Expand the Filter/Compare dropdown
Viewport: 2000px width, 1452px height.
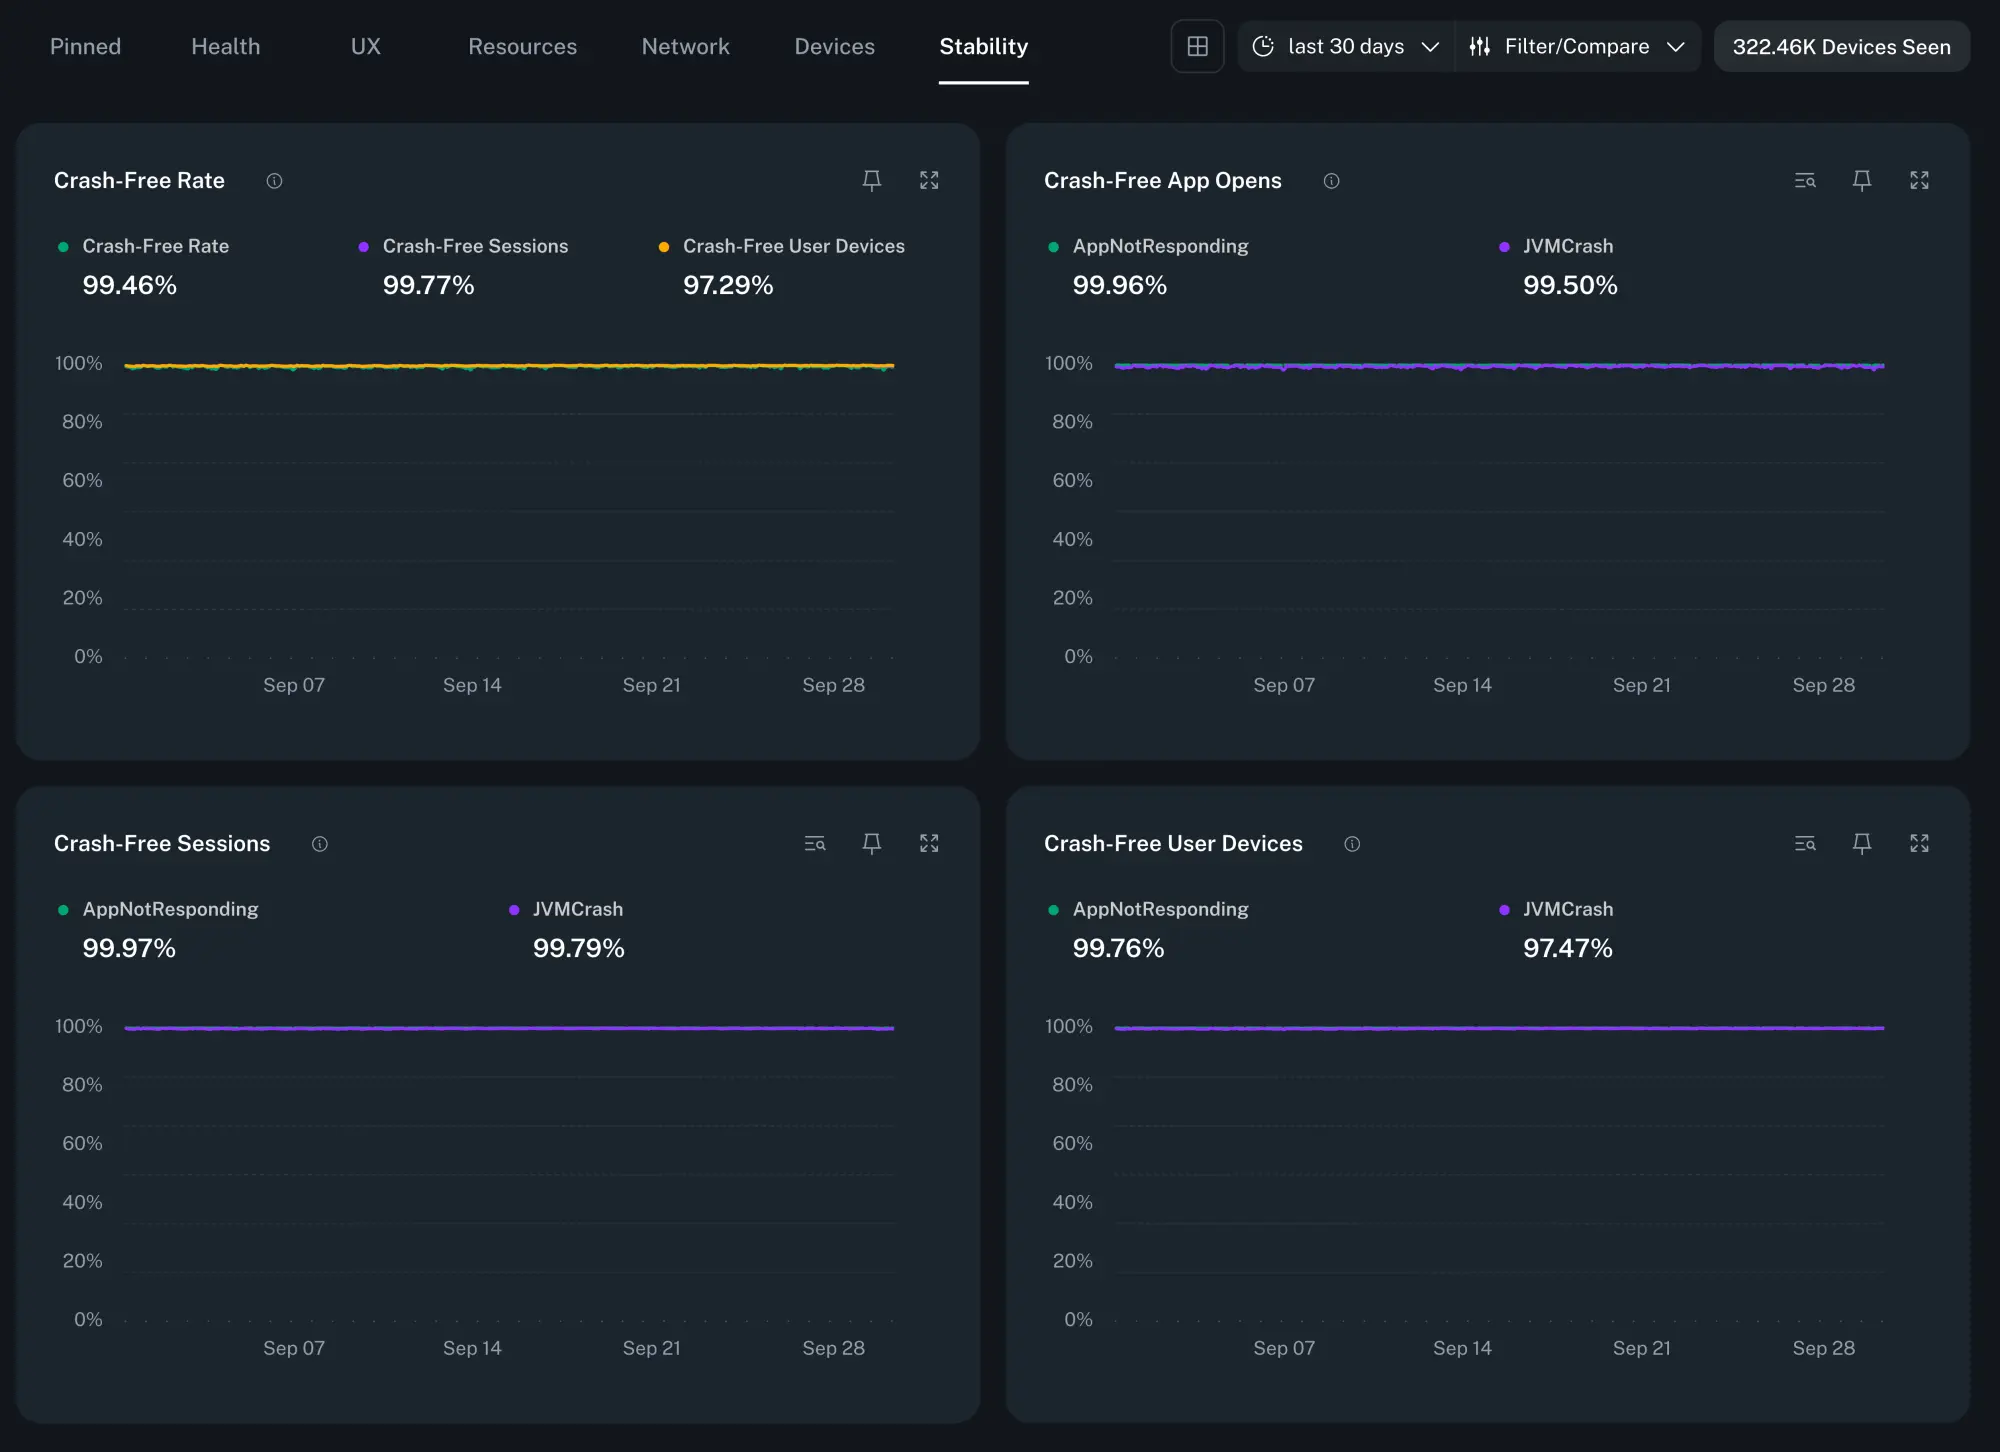pos(1577,46)
